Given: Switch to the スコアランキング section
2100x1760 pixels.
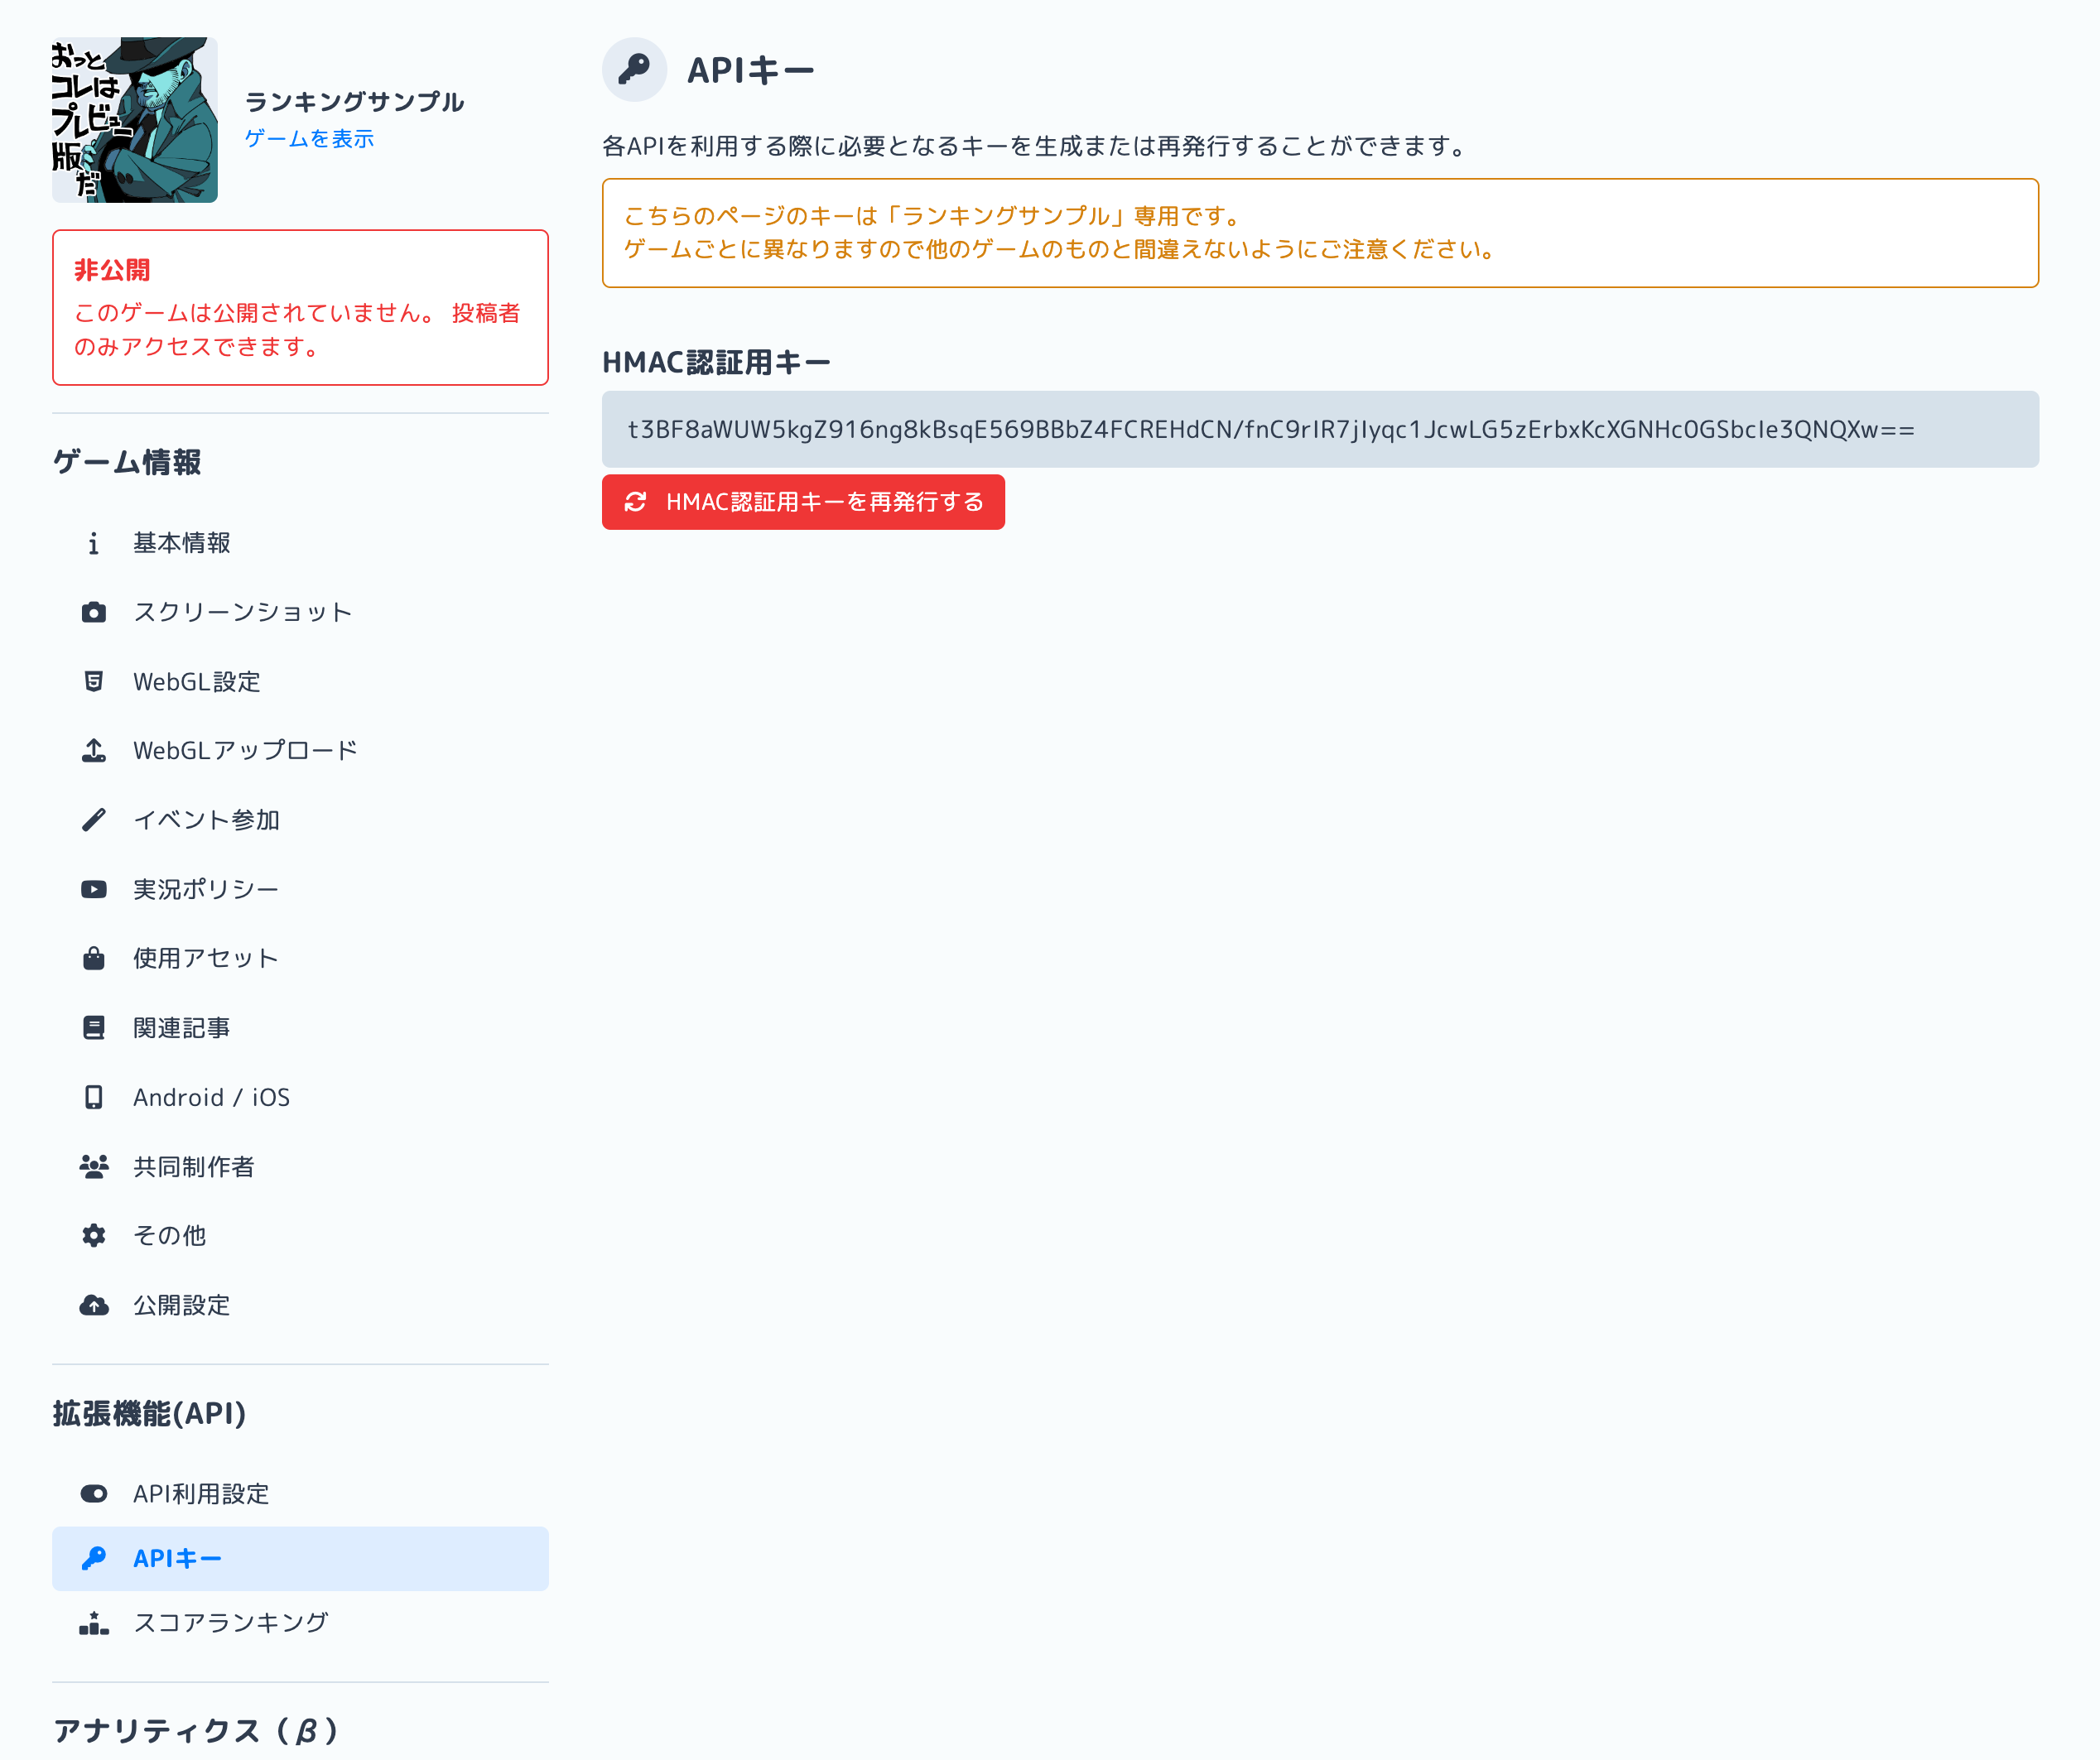Looking at the screenshot, I should (x=230, y=1623).
